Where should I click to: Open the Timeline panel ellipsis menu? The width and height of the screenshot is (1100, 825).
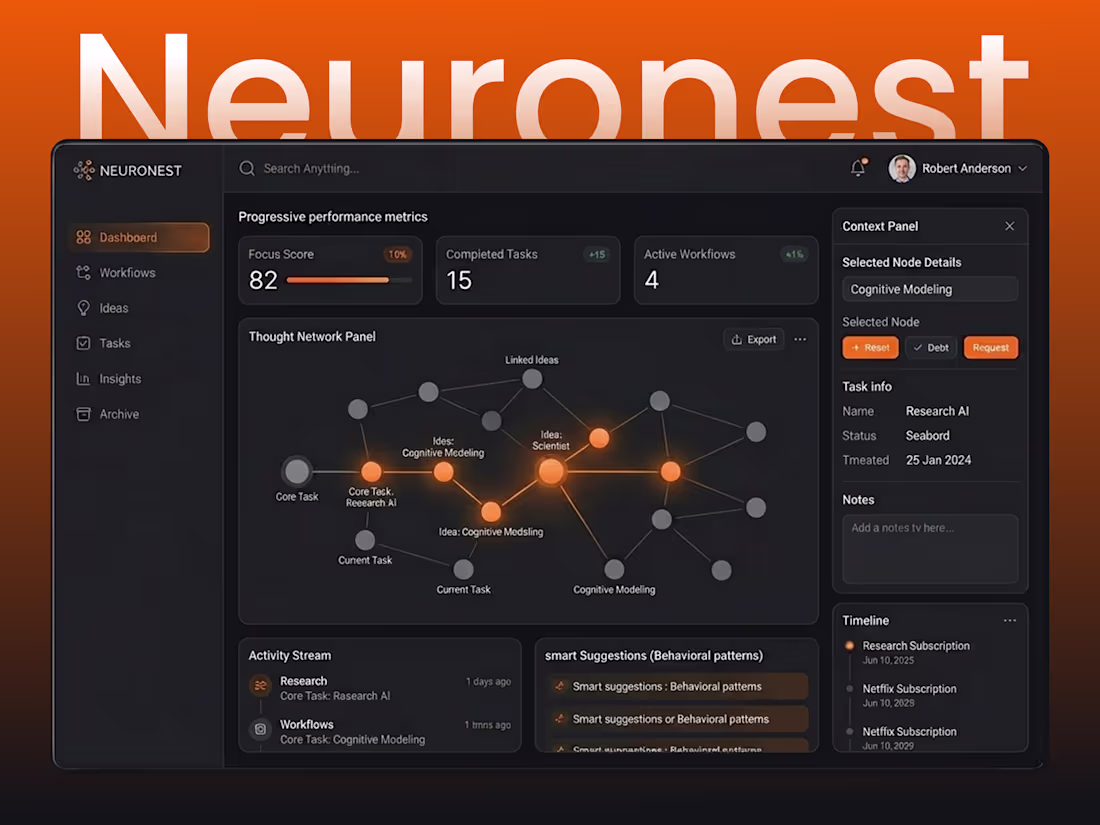(x=1009, y=620)
